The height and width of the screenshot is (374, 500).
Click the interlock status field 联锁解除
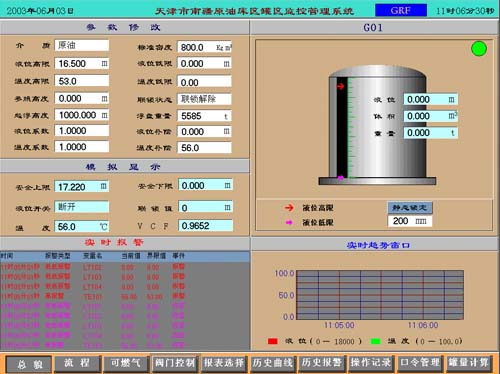point(204,99)
